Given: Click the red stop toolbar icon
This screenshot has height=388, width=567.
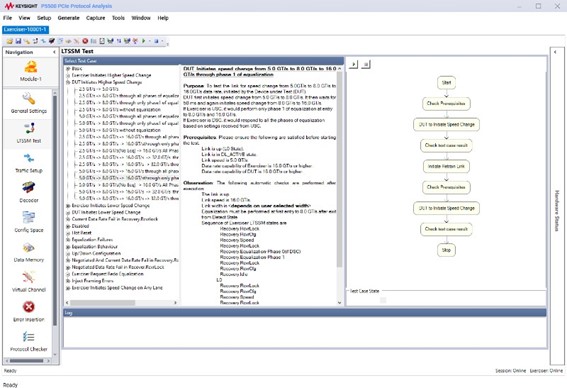Looking at the screenshot, I should click(x=85, y=41).
